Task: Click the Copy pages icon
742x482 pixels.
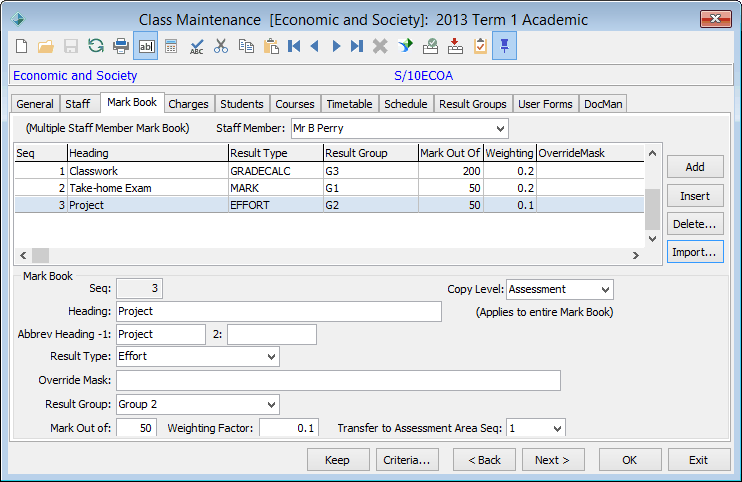Action: (x=246, y=46)
